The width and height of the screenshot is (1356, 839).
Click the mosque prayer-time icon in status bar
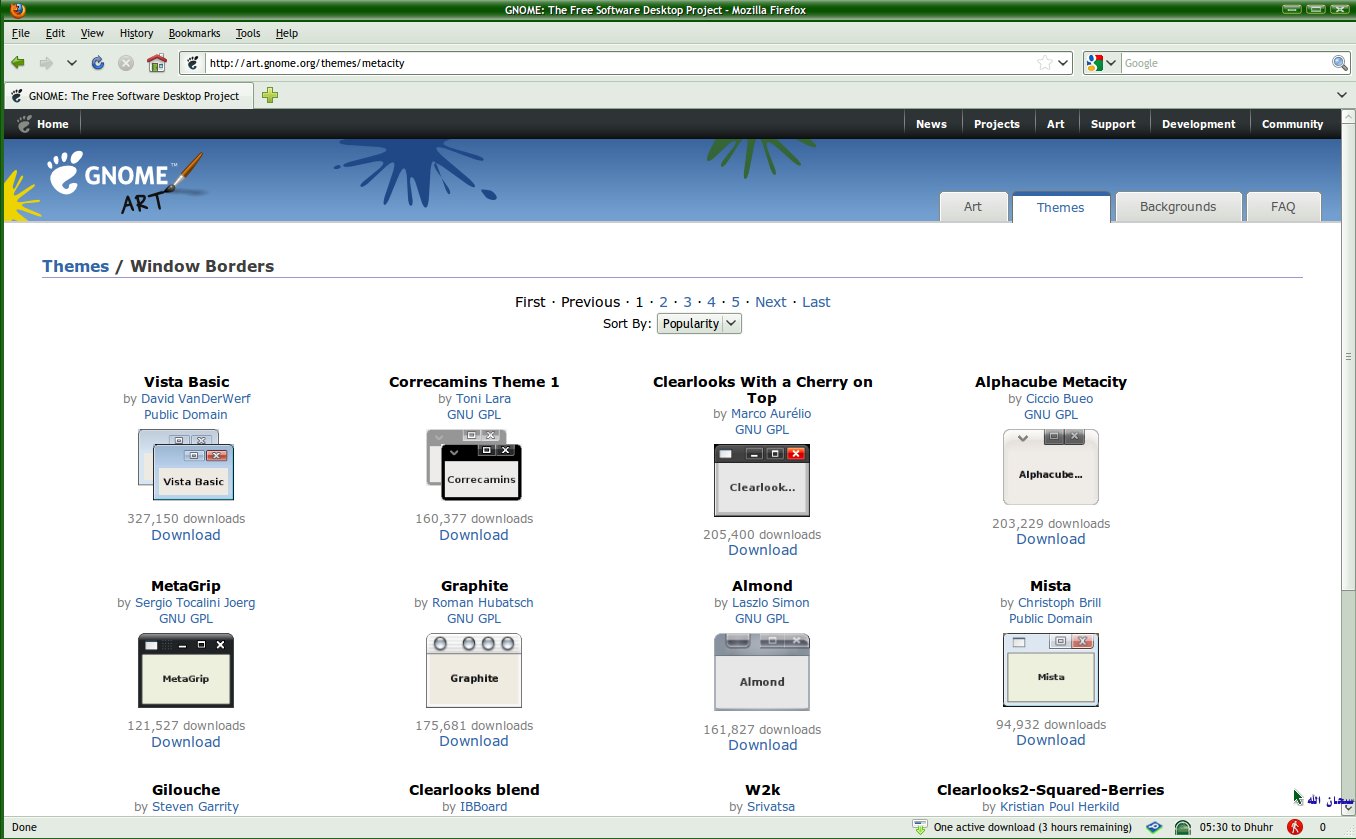click(1183, 827)
